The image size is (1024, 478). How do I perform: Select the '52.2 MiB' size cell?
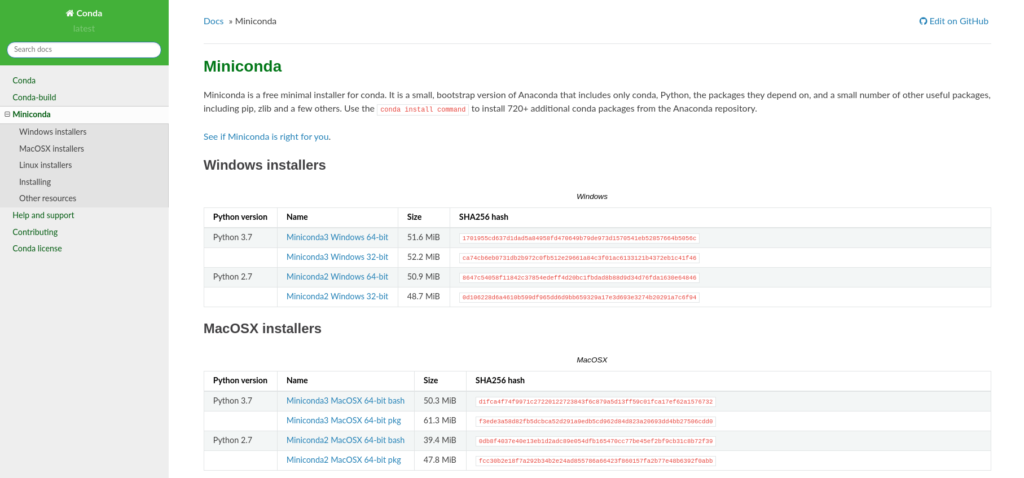pos(424,257)
